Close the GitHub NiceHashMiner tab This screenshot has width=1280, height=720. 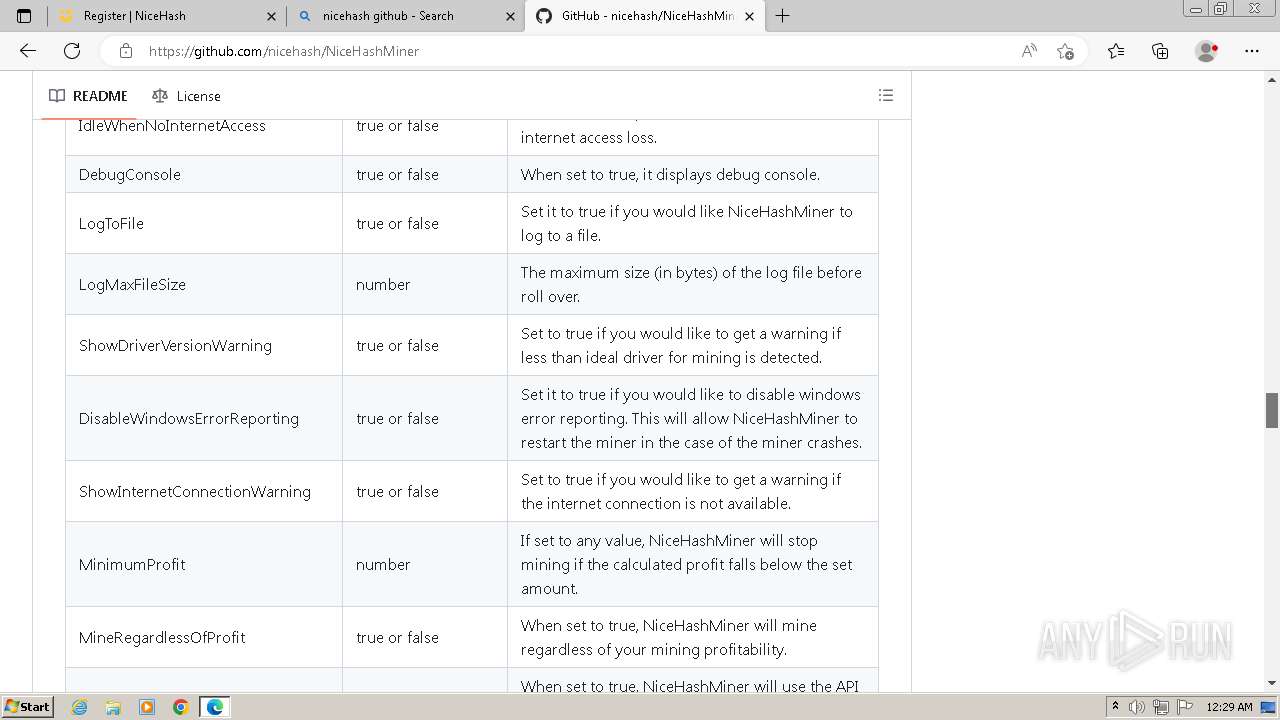(x=749, y=16)
